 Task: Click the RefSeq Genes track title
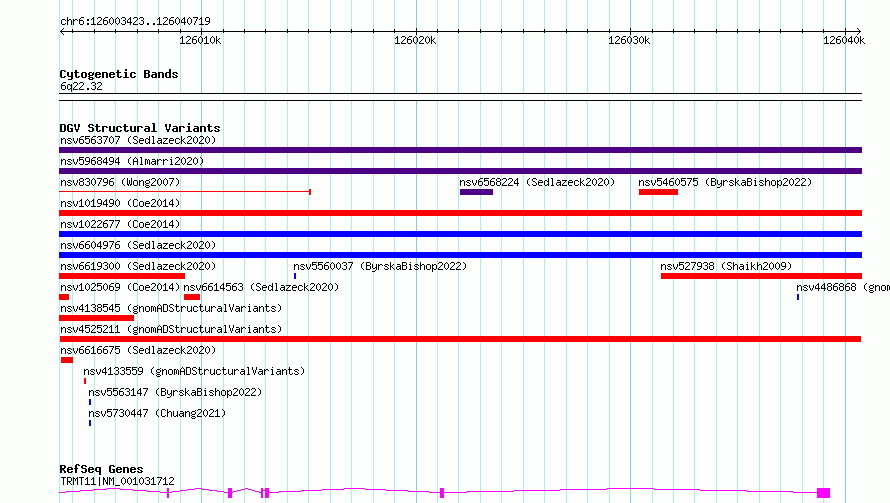101,469
